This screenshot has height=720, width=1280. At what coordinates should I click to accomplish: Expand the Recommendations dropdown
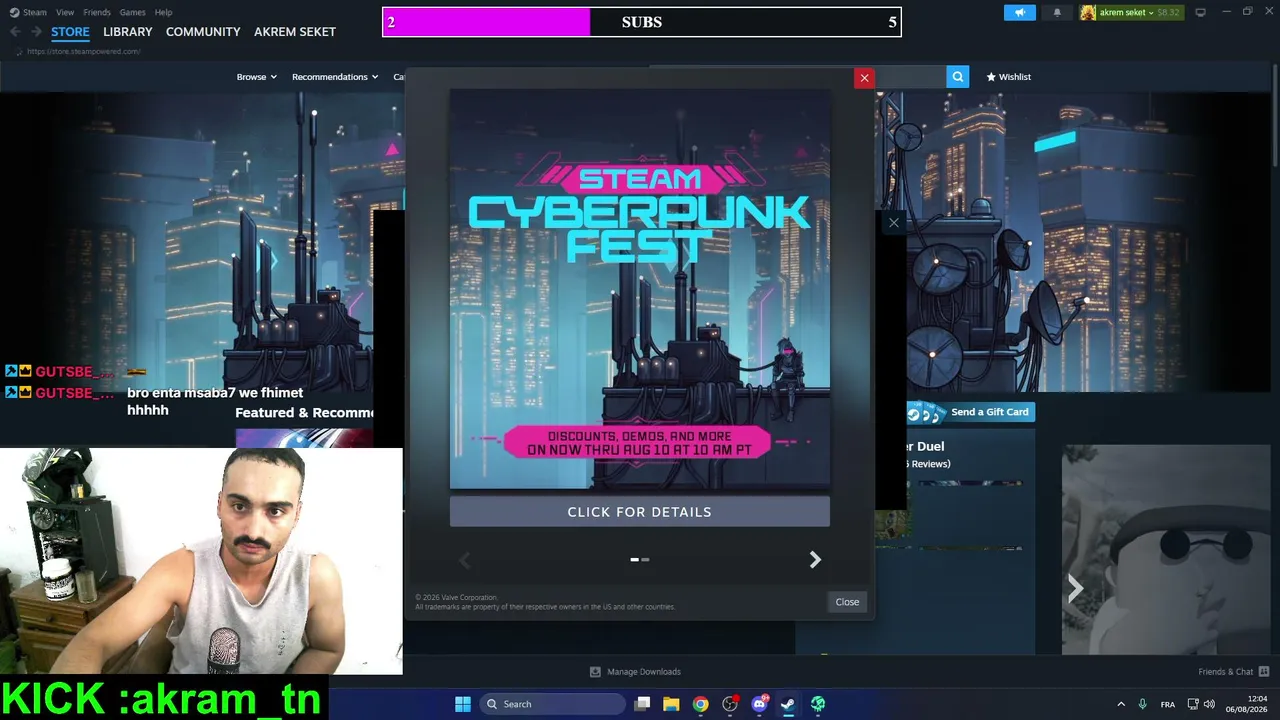[x=335, y=77]
